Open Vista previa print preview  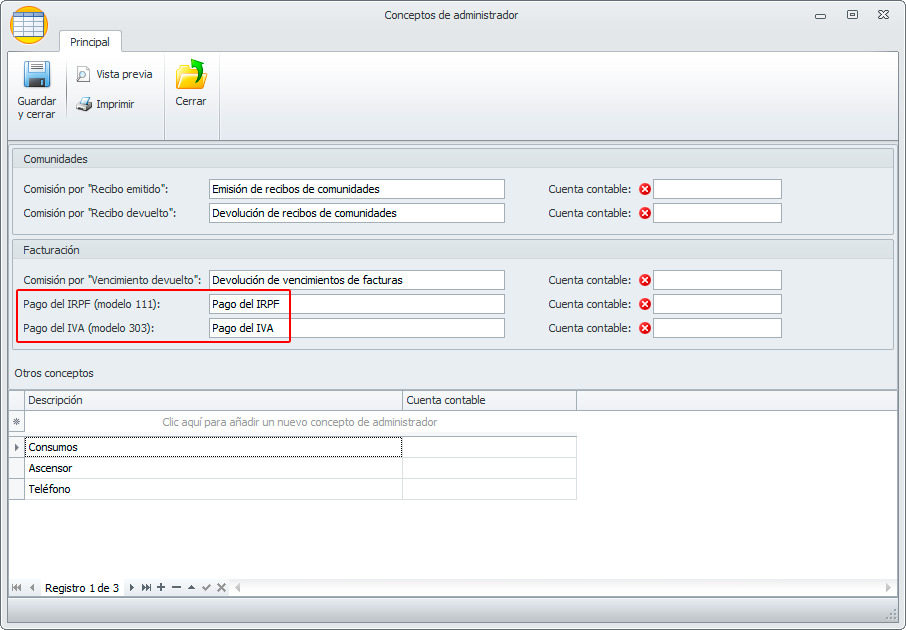114,75
